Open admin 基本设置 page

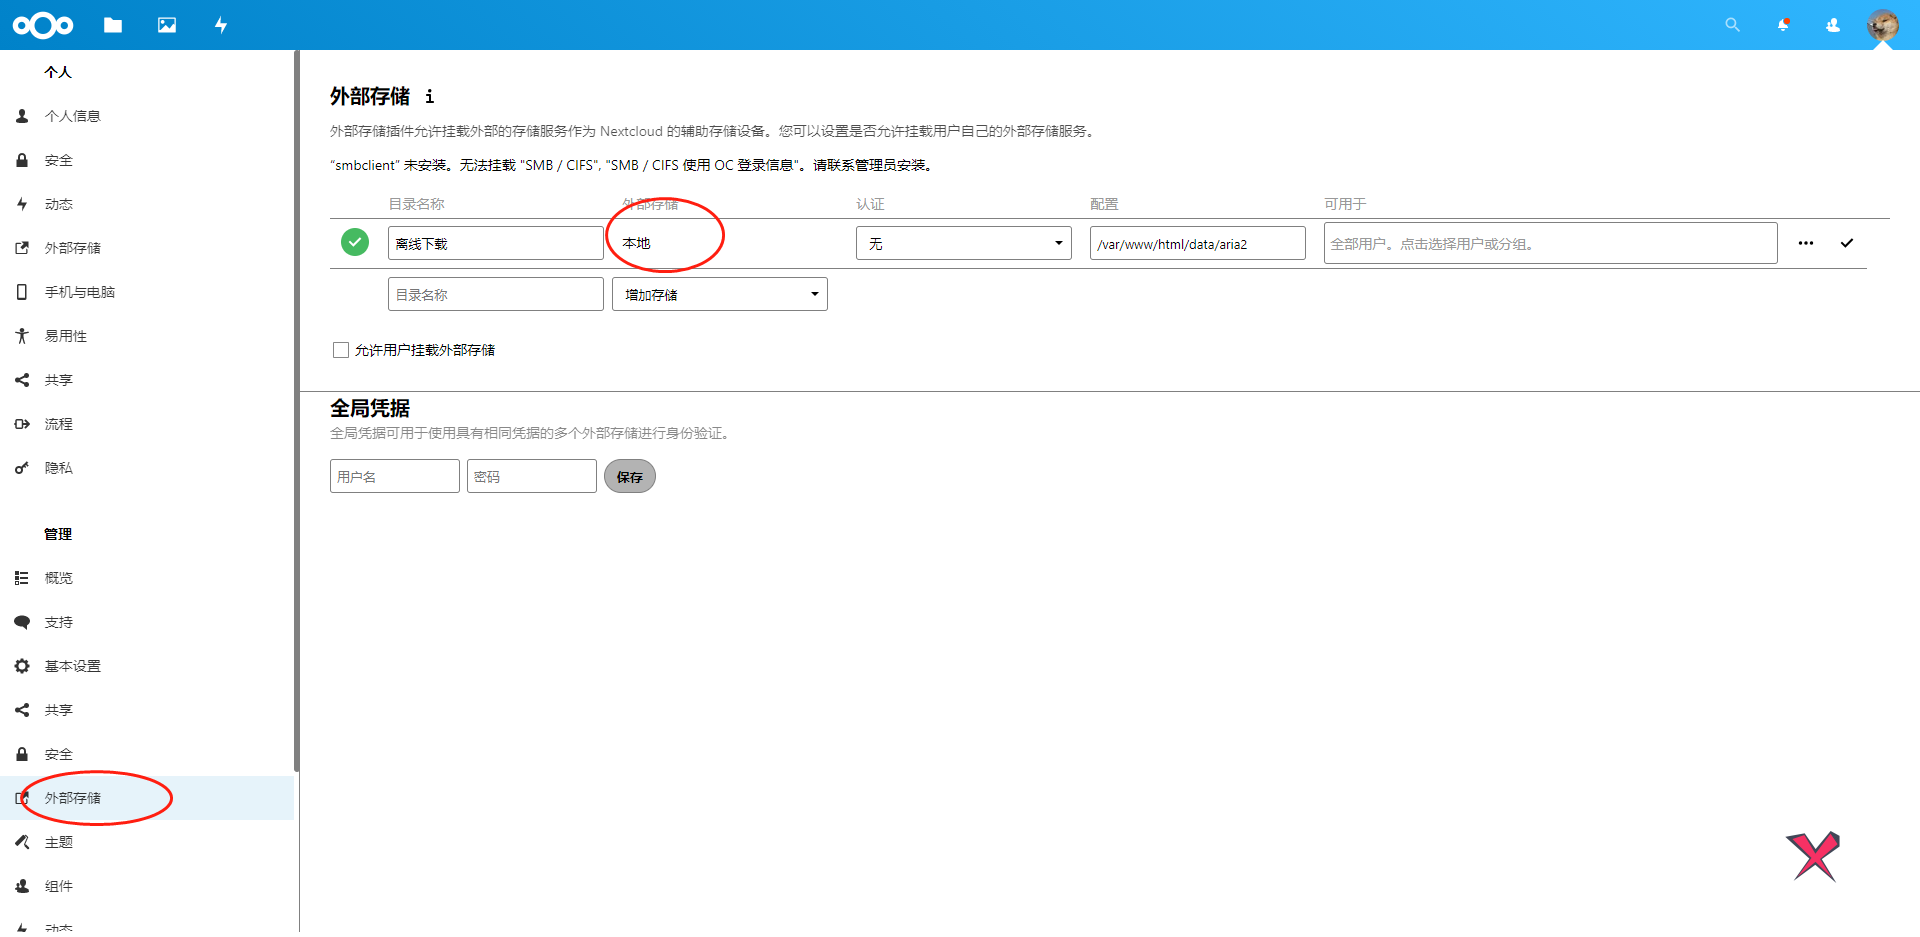tap(147, 666)
